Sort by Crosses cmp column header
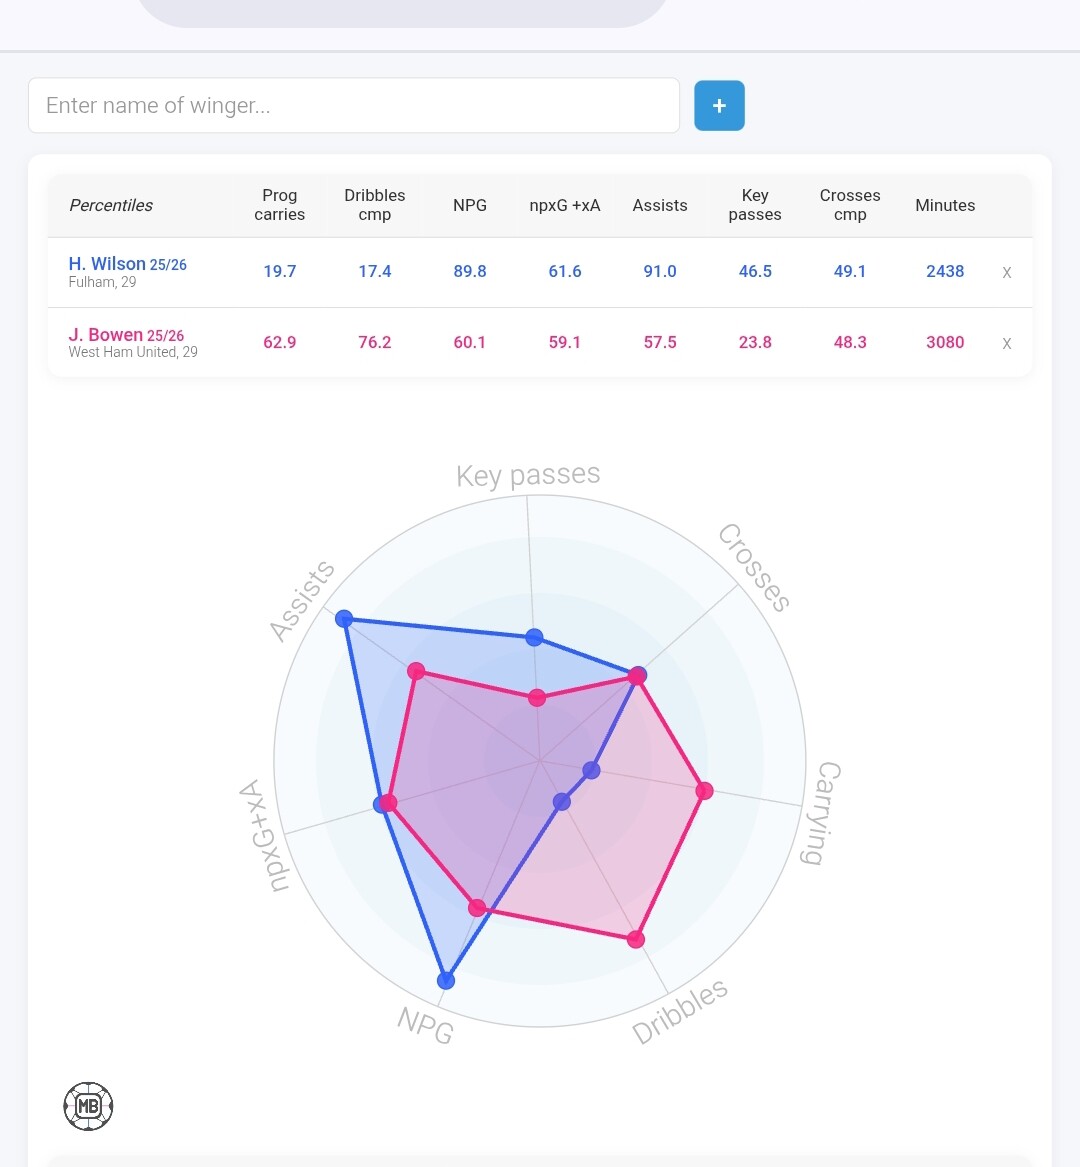This screenshot has height=1167, width=1080. point(850,205)
